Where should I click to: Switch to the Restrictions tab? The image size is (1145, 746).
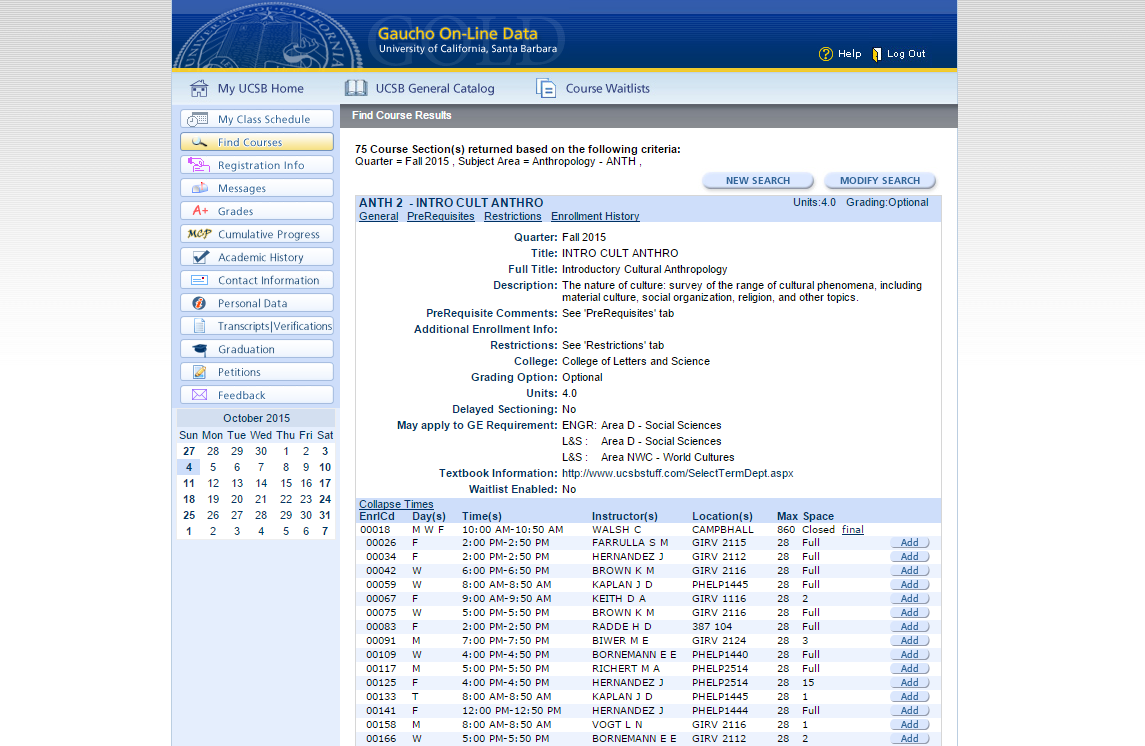[x=513, y=216]
